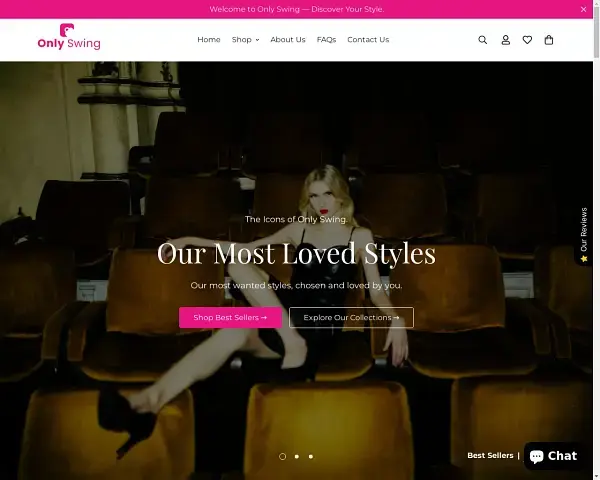The height and width of the screenshot is (480, 600).
Task: Click the Best Sellers slide label
Action: pyautogui.click(x=490, y=456)
